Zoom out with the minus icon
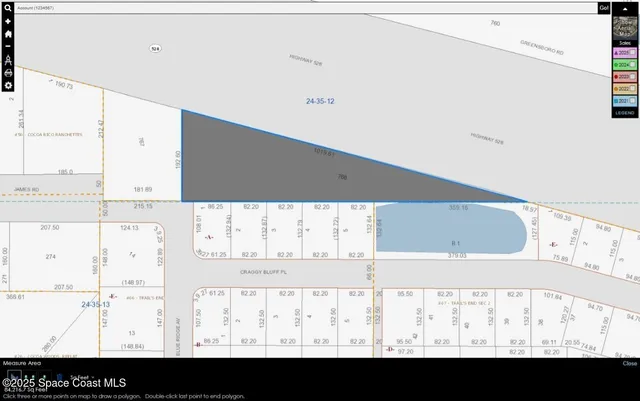The height and width of the screenshot is (401, 640). (8, 46)
